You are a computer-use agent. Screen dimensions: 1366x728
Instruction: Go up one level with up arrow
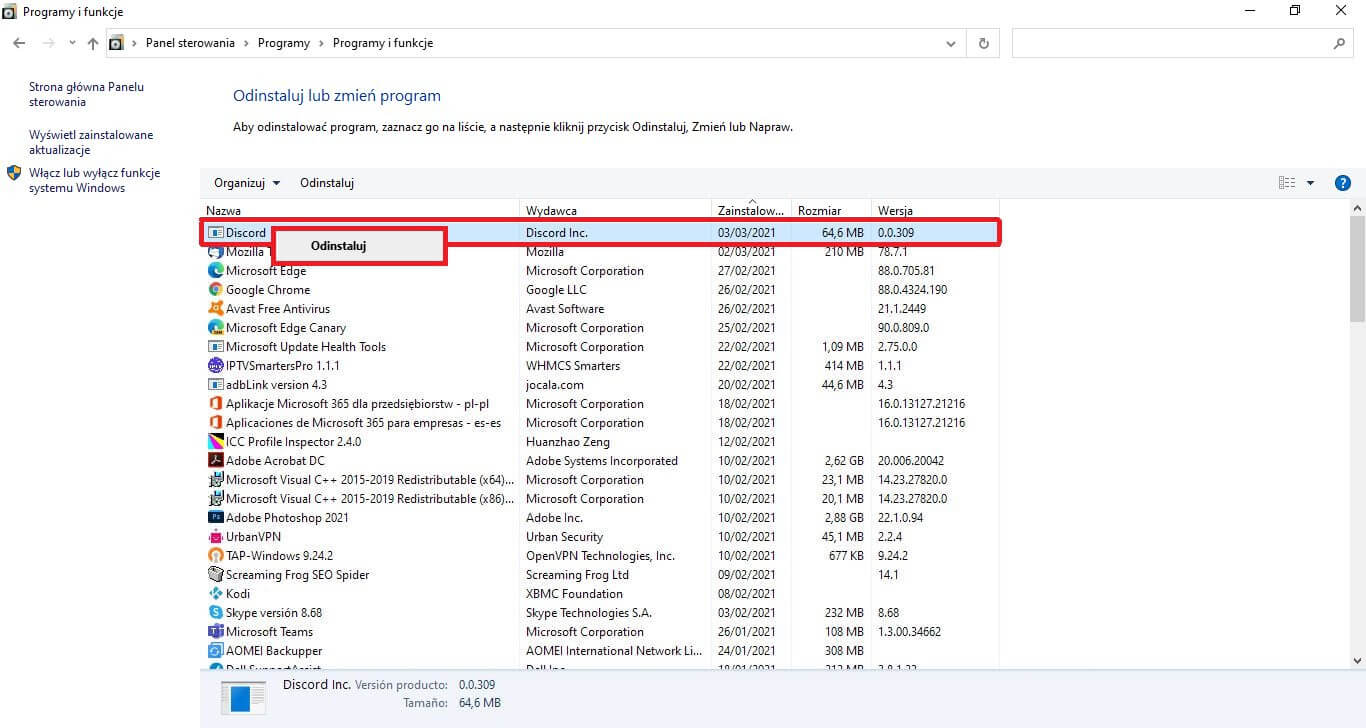coord(93,44)
